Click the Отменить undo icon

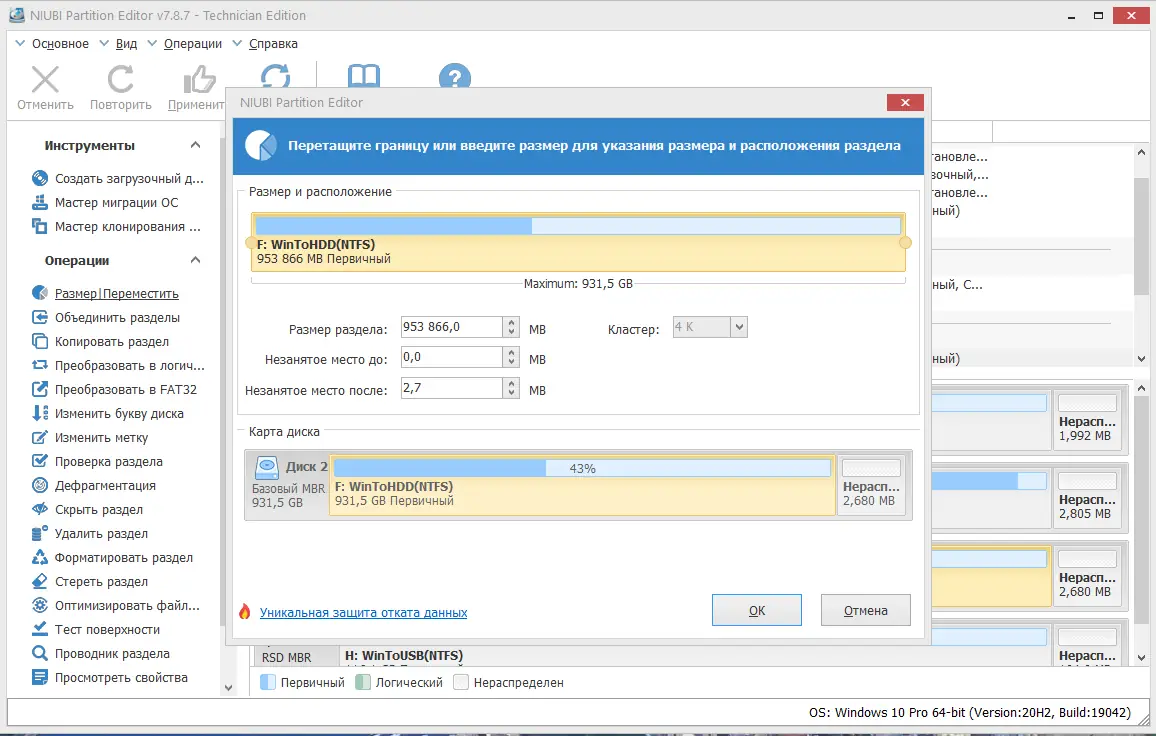(x=45, y=80)
